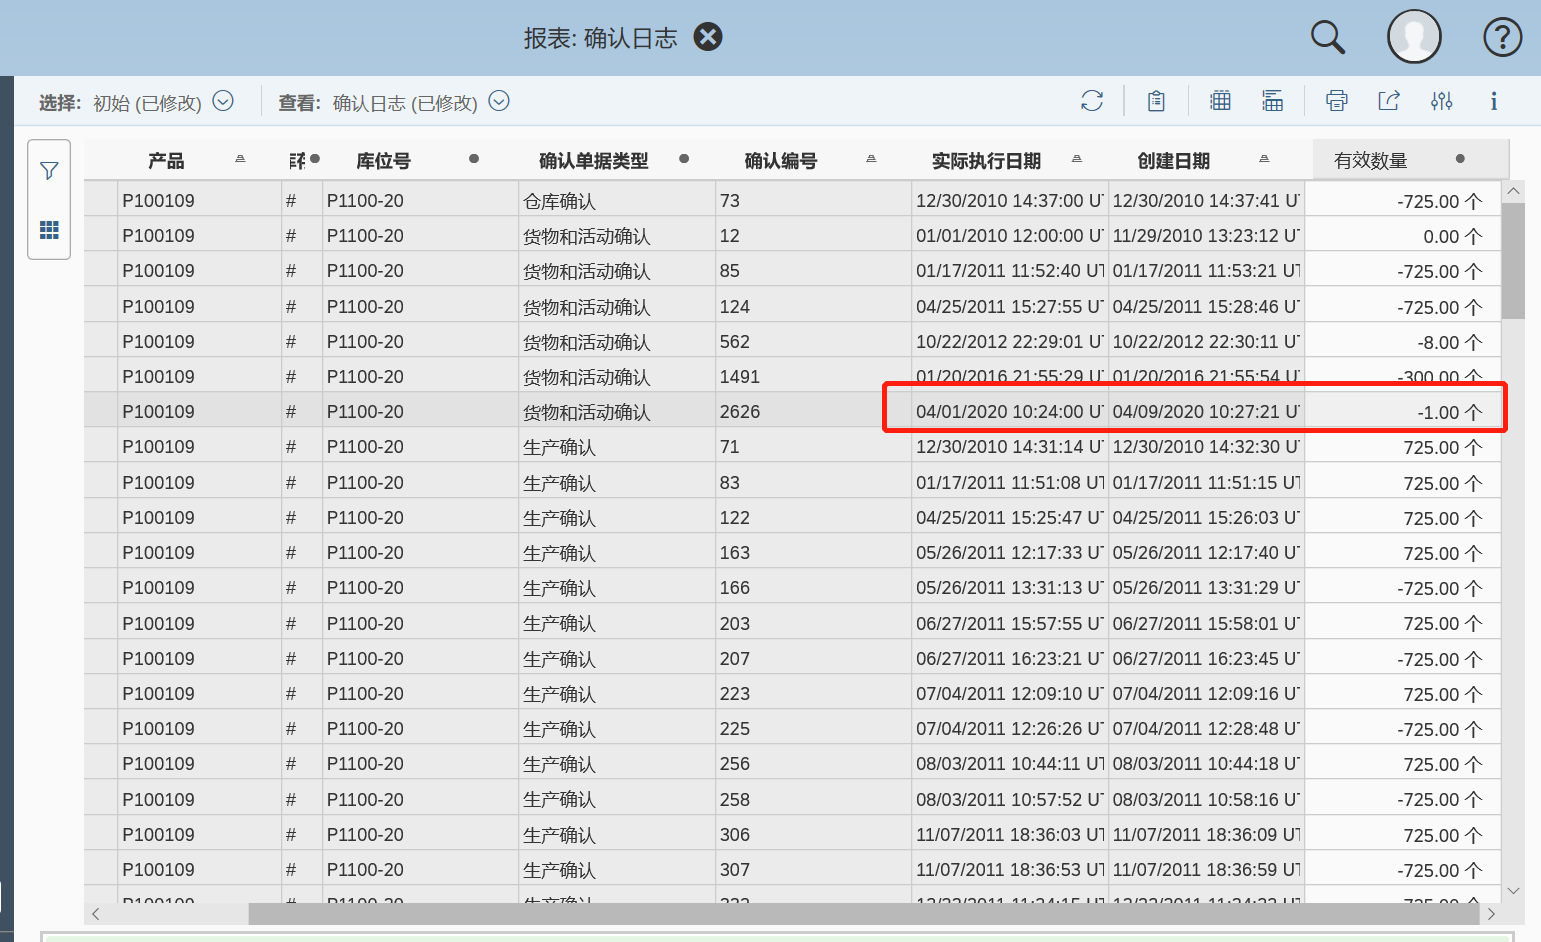Click confirmation number 163 cell

pos(813,553)
